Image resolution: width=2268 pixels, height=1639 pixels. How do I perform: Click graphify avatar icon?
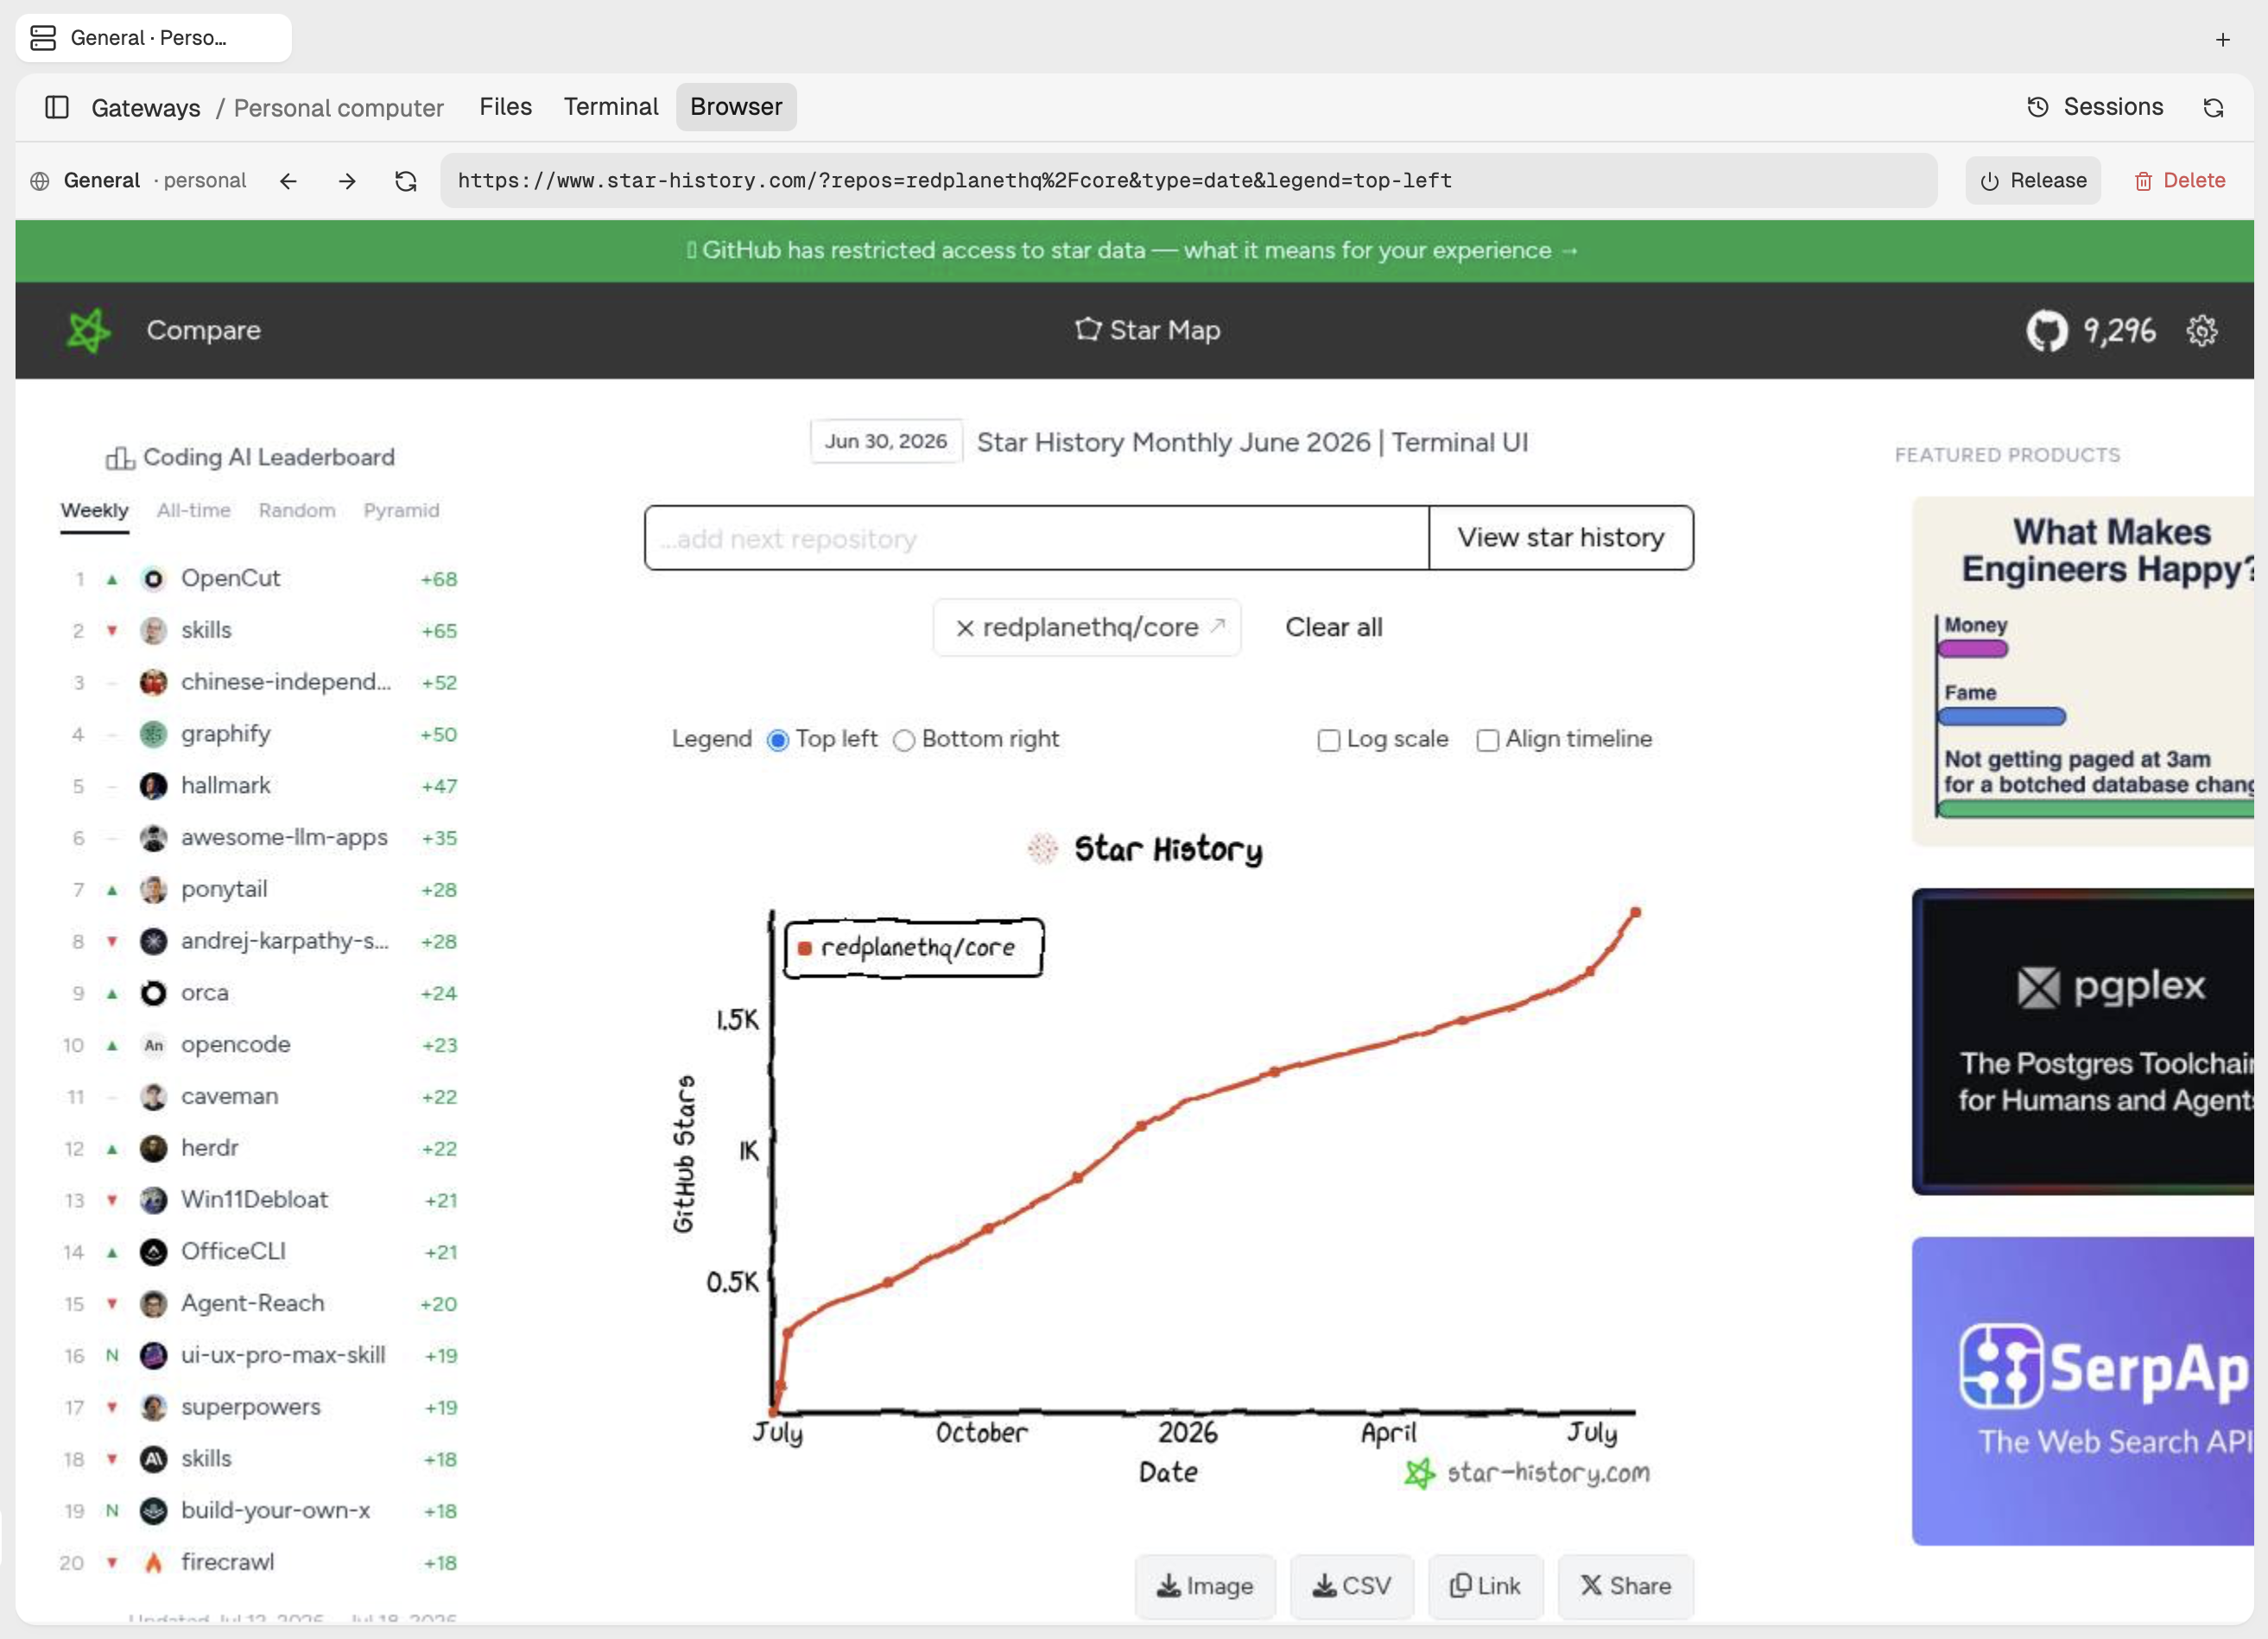click(153, 734)
